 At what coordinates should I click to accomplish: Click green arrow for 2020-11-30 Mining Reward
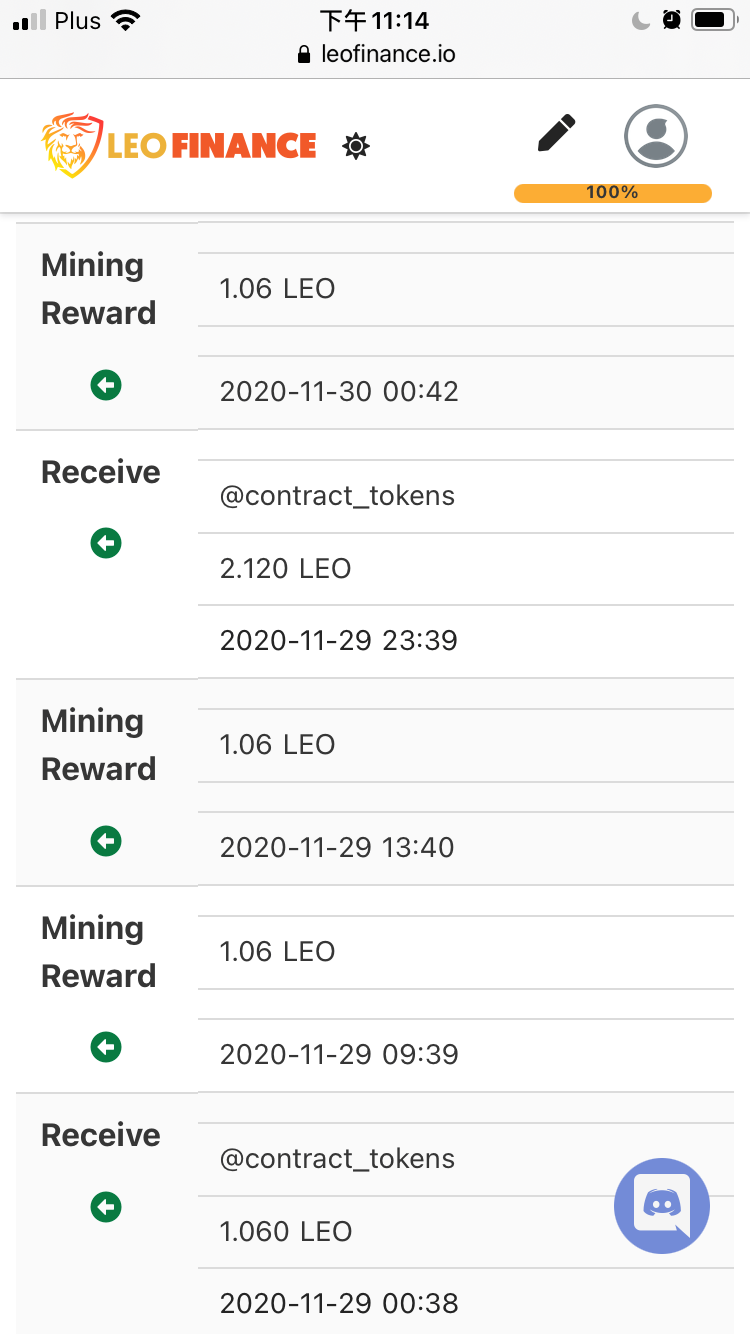[x=106, y=384]
